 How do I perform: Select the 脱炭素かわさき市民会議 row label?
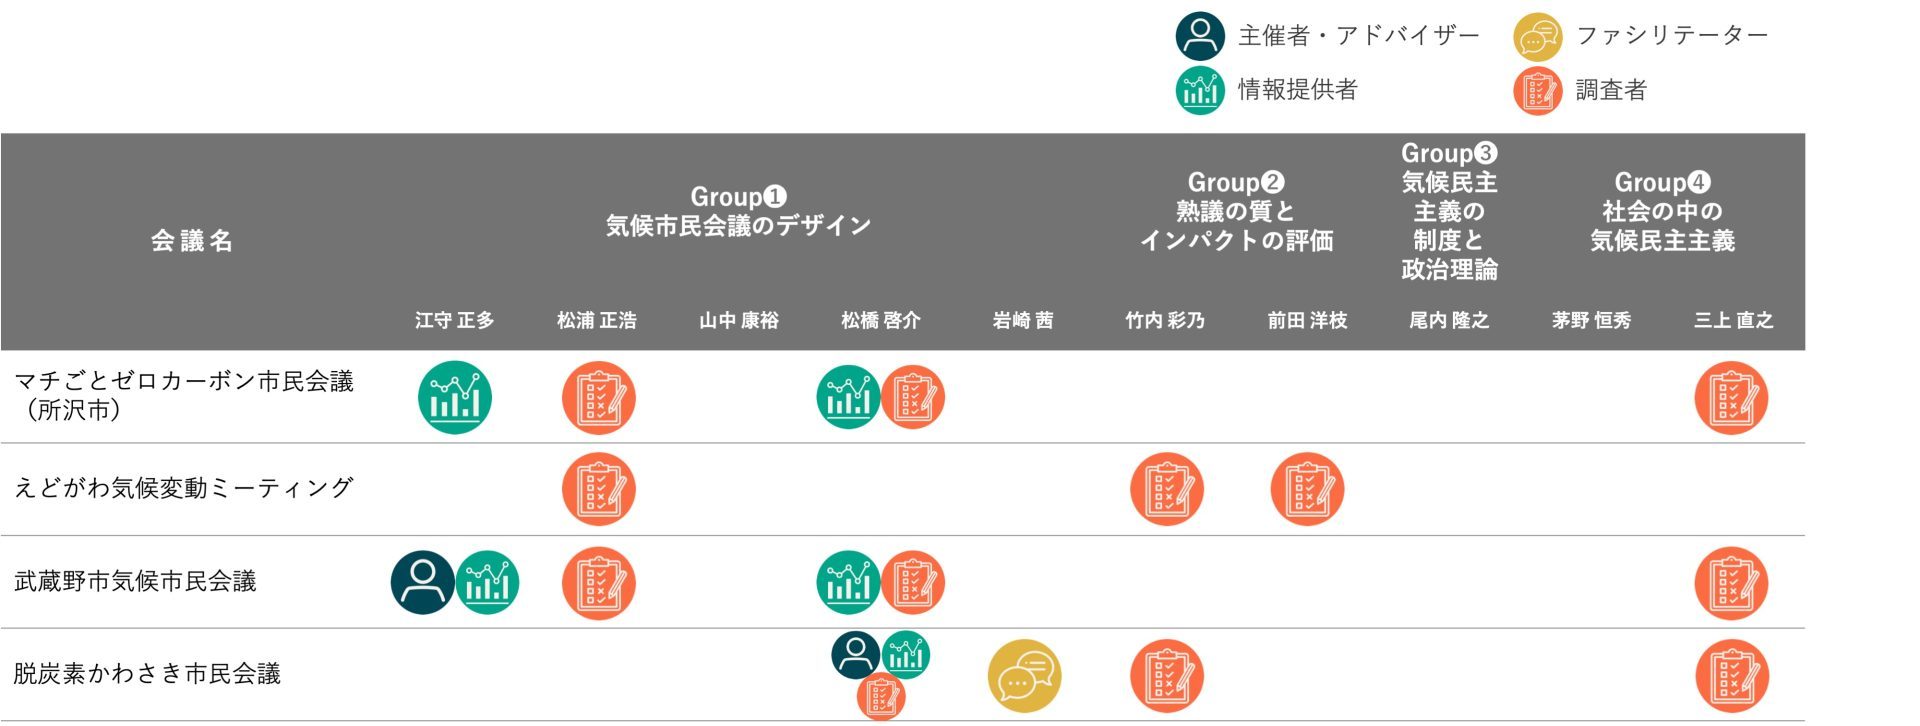pyautogui.click(x=147, y=674)
